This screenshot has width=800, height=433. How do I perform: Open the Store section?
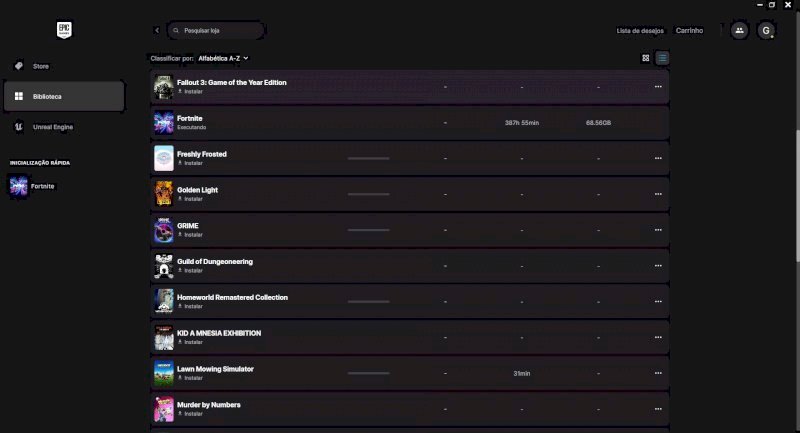(40, 66)
